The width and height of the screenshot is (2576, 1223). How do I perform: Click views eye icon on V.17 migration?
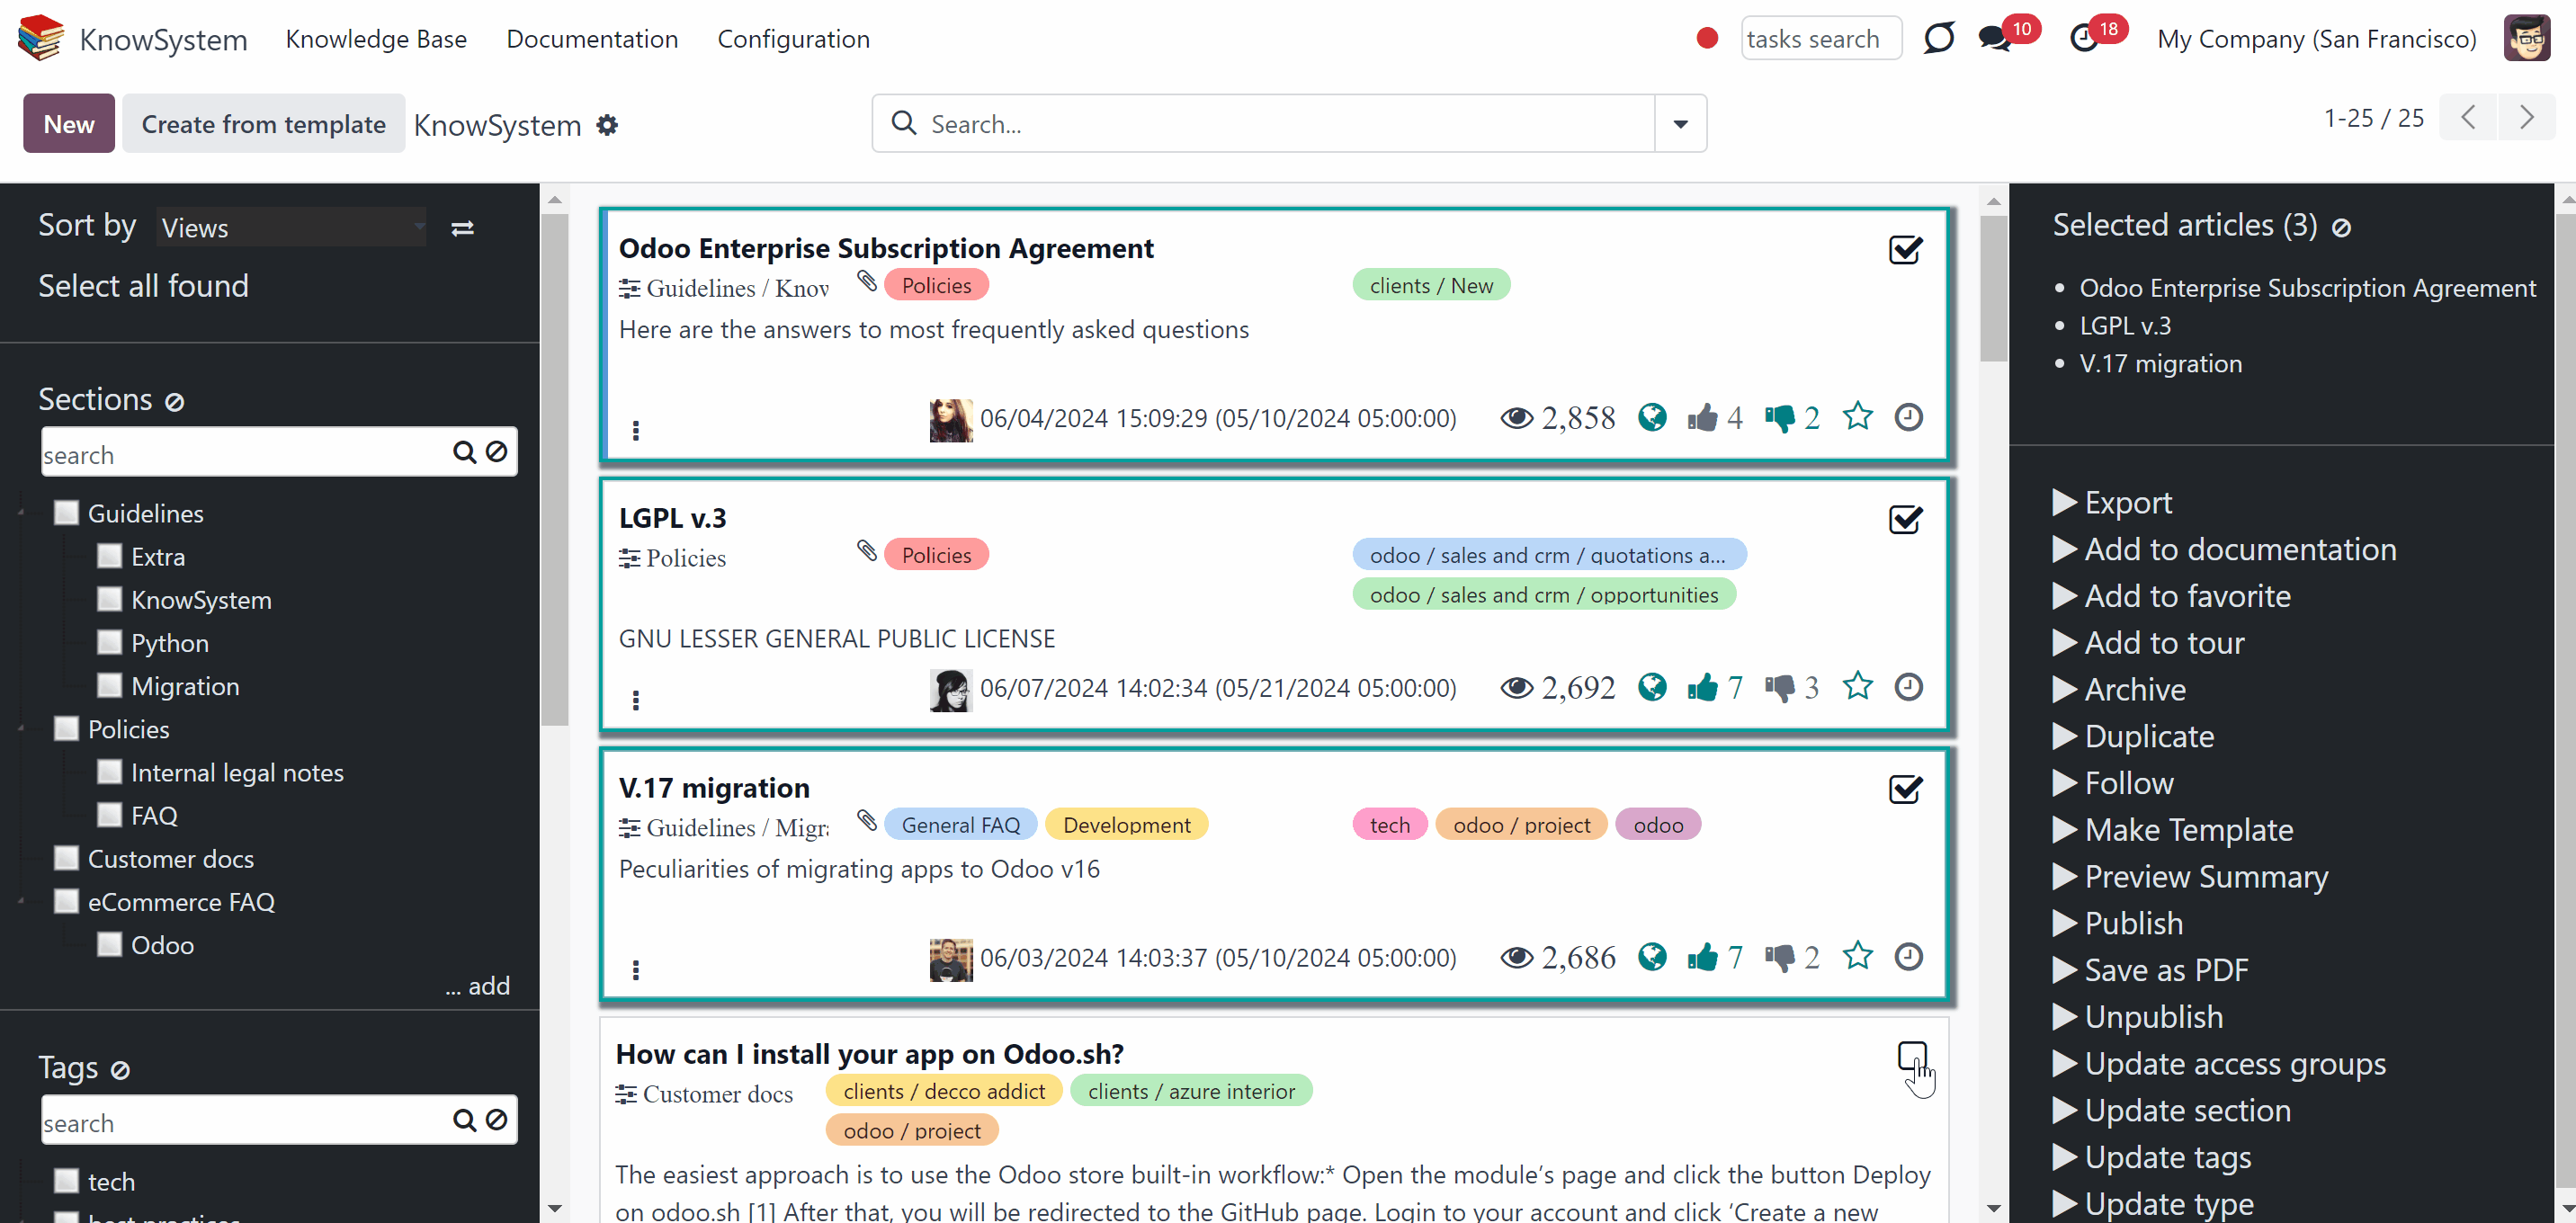(x=1516, y=958)
